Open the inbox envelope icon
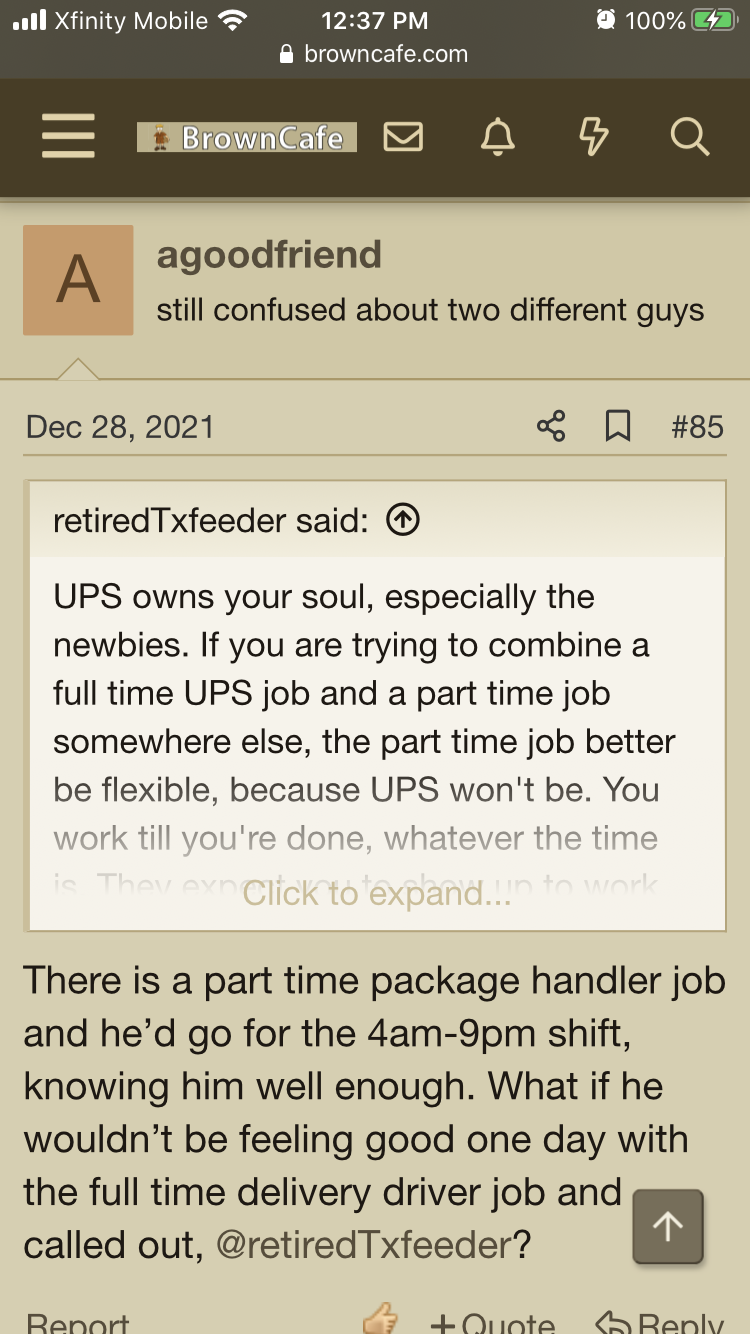750x1334 pixels. point(403,137)
